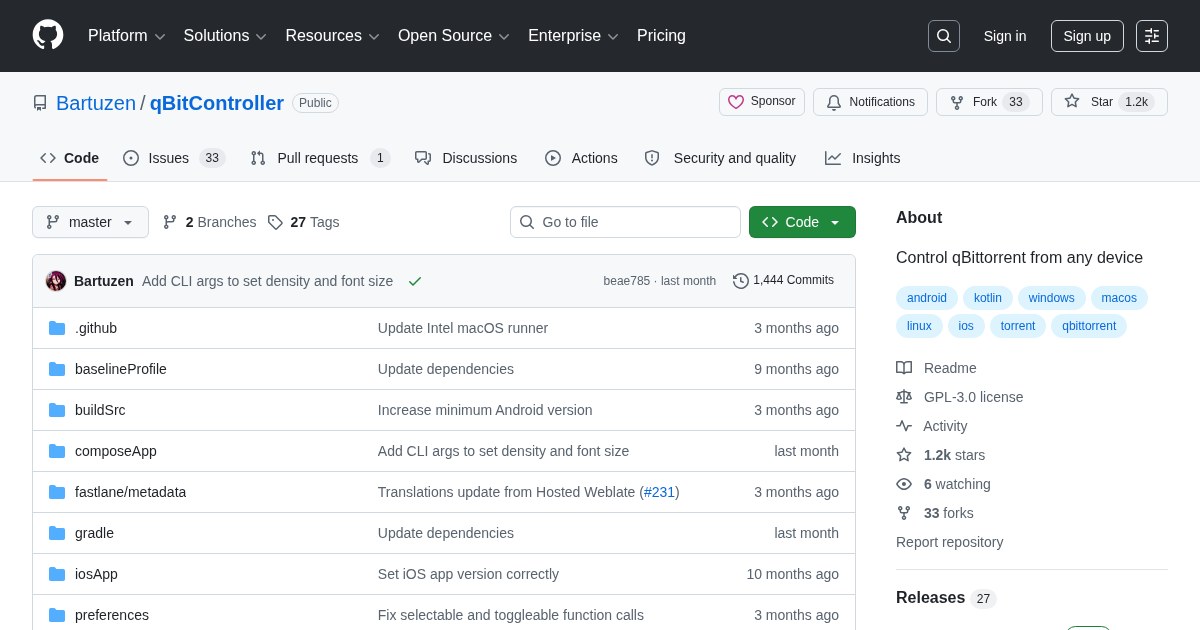Open the GitHub homepage logo

coord(48,35)
